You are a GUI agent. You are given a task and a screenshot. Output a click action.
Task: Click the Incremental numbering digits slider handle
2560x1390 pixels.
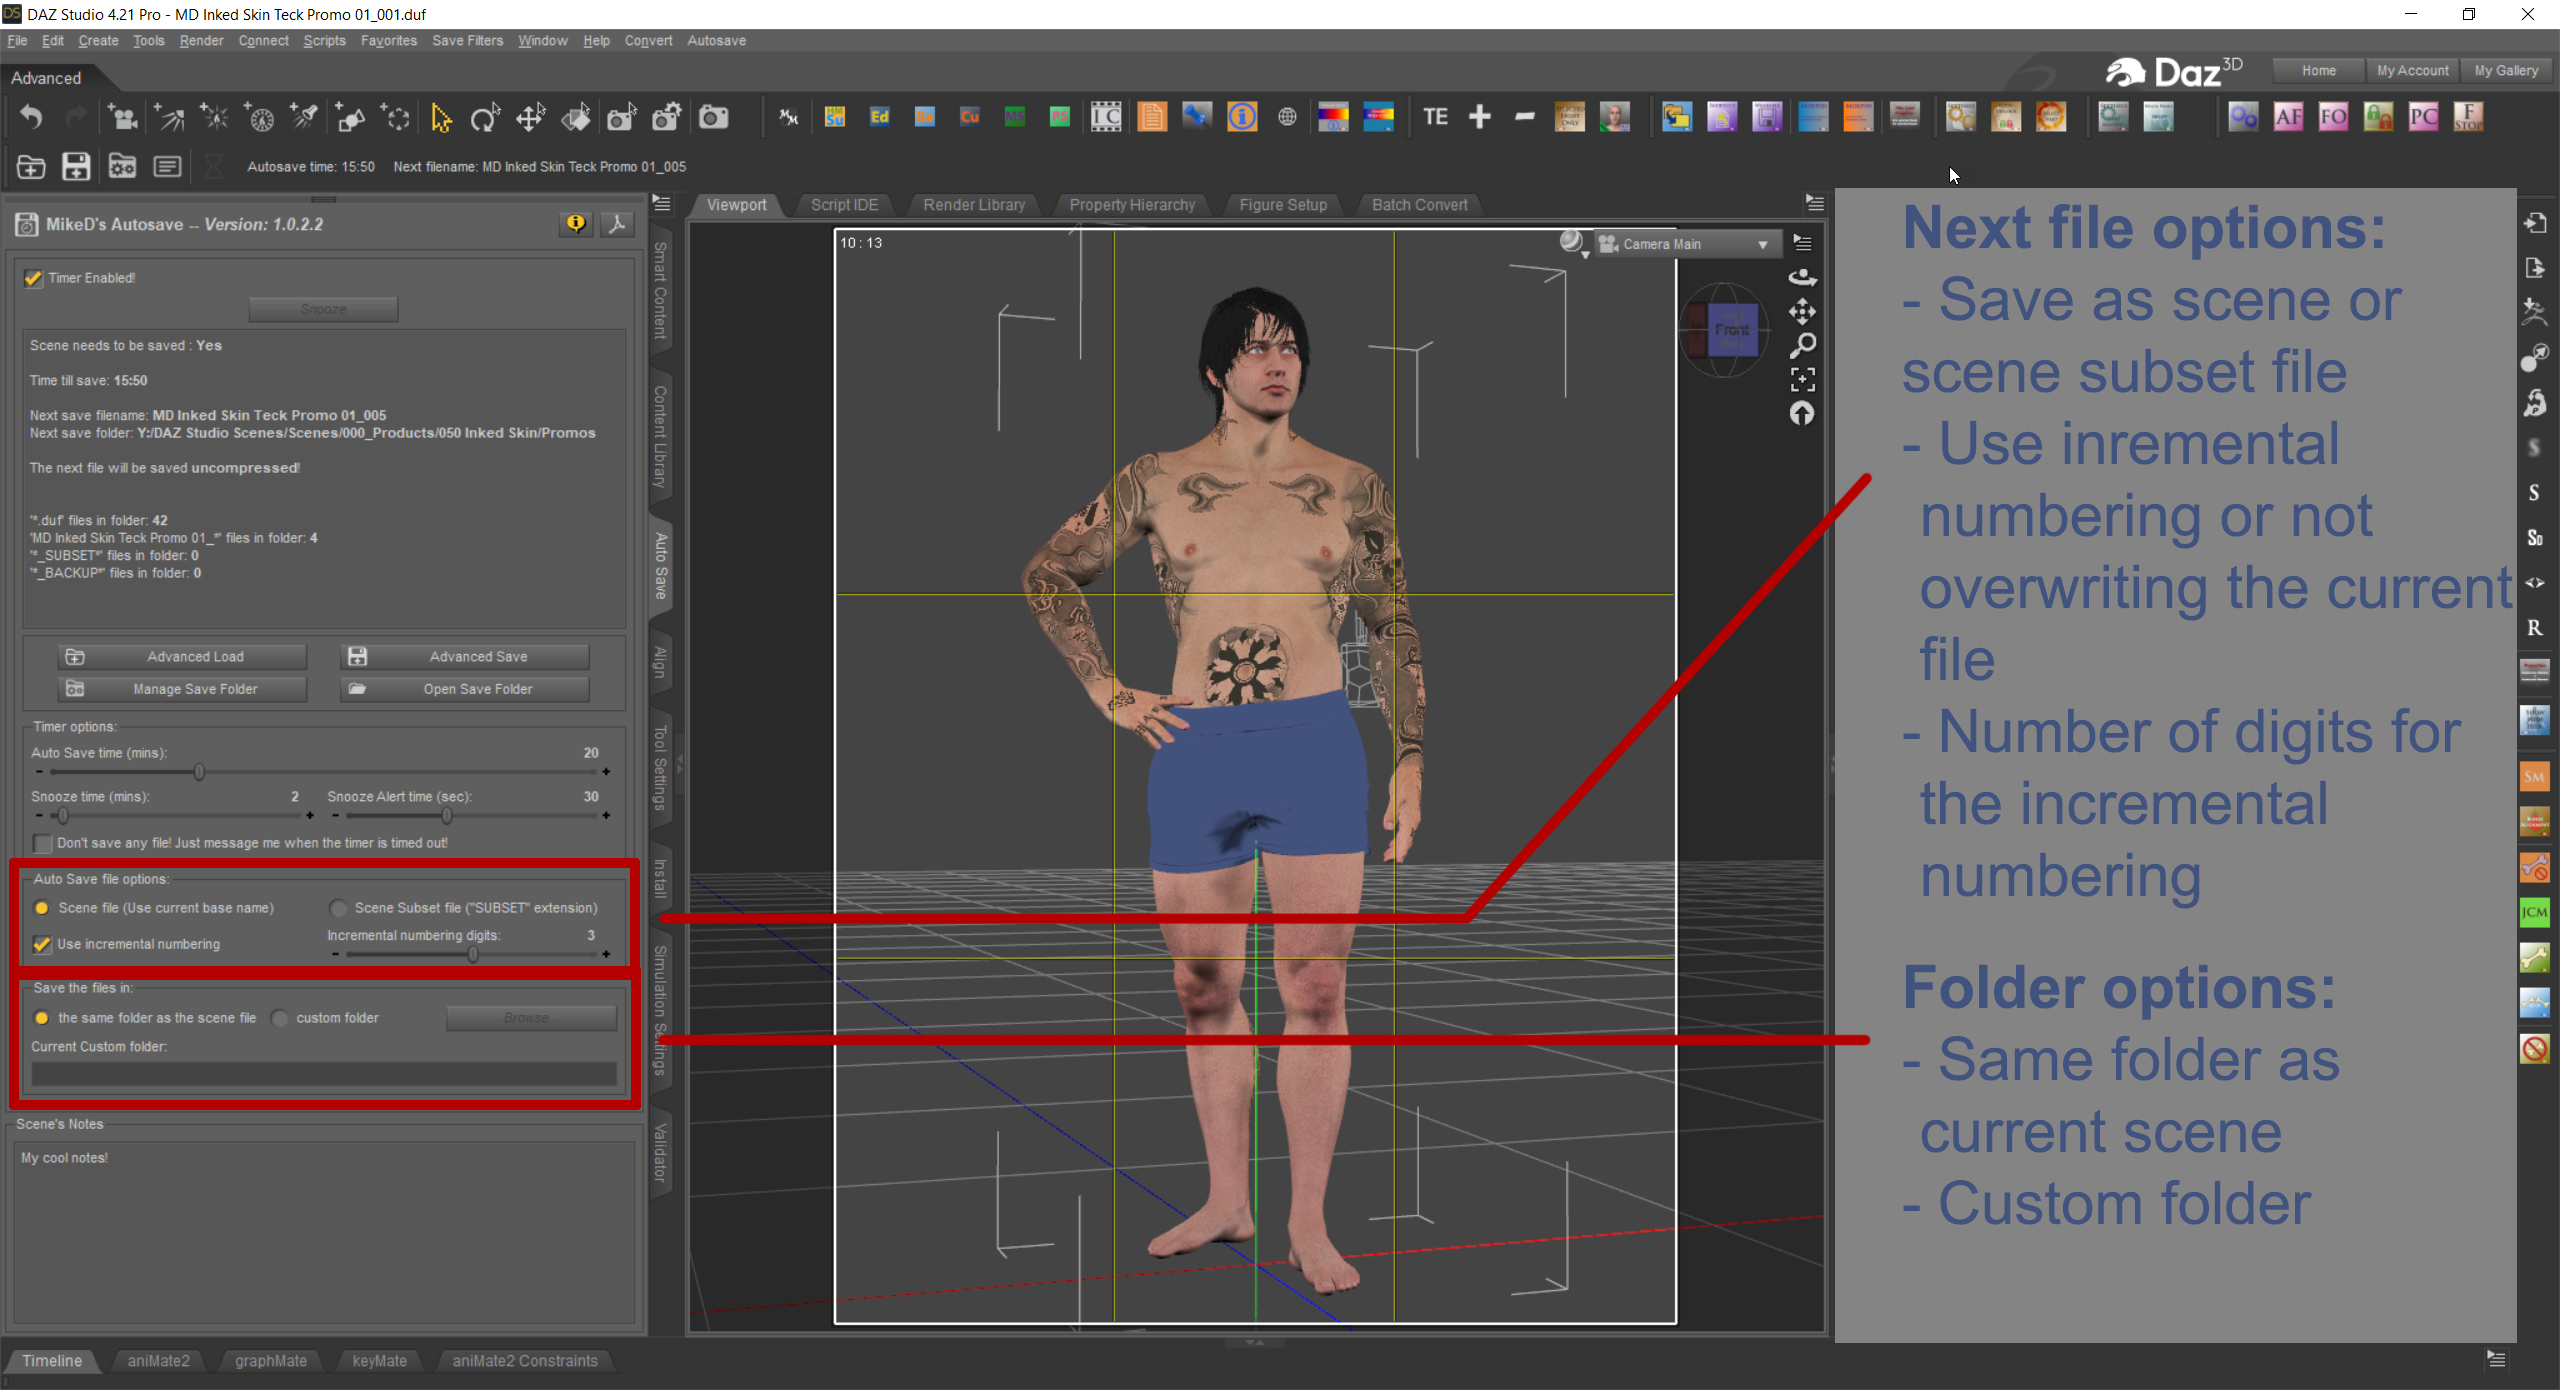[473, 954]
